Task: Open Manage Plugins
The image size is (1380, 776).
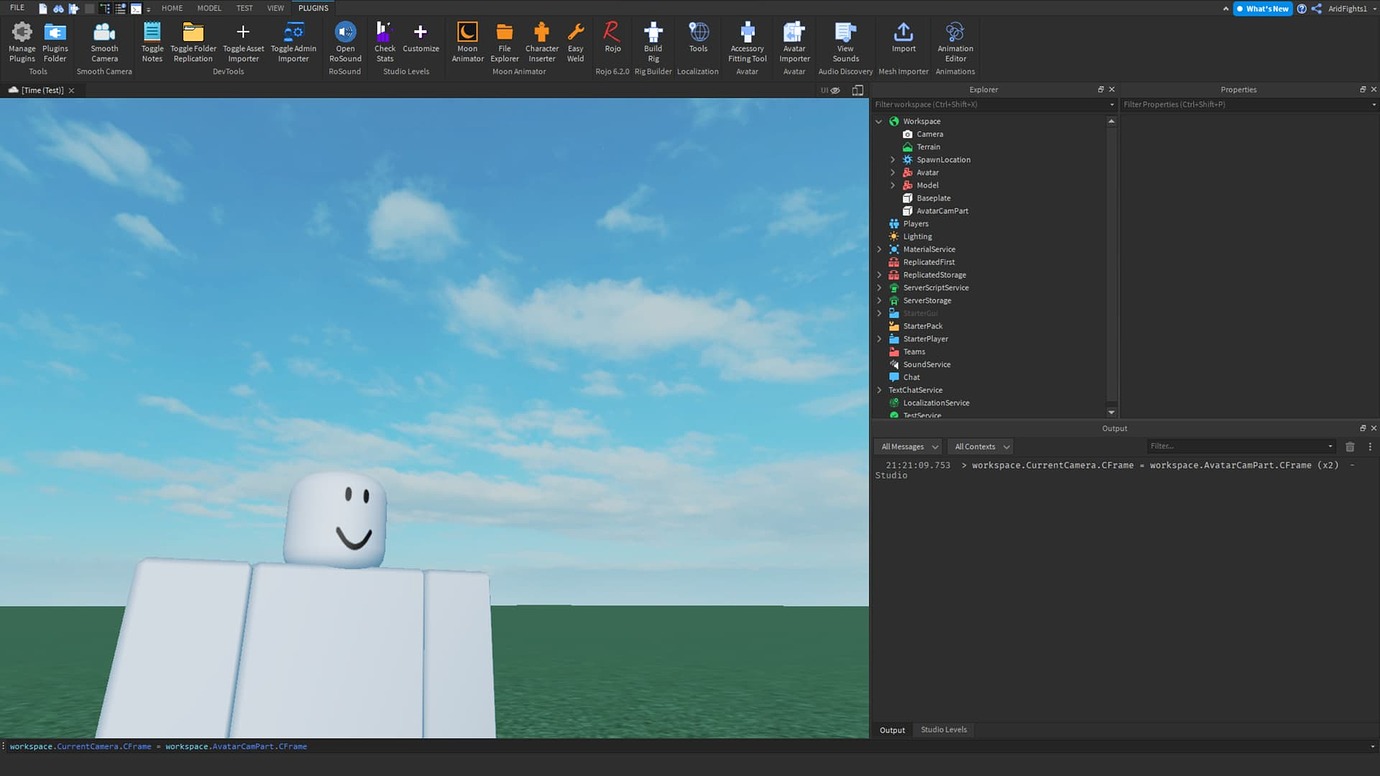Action: (21, 40)
